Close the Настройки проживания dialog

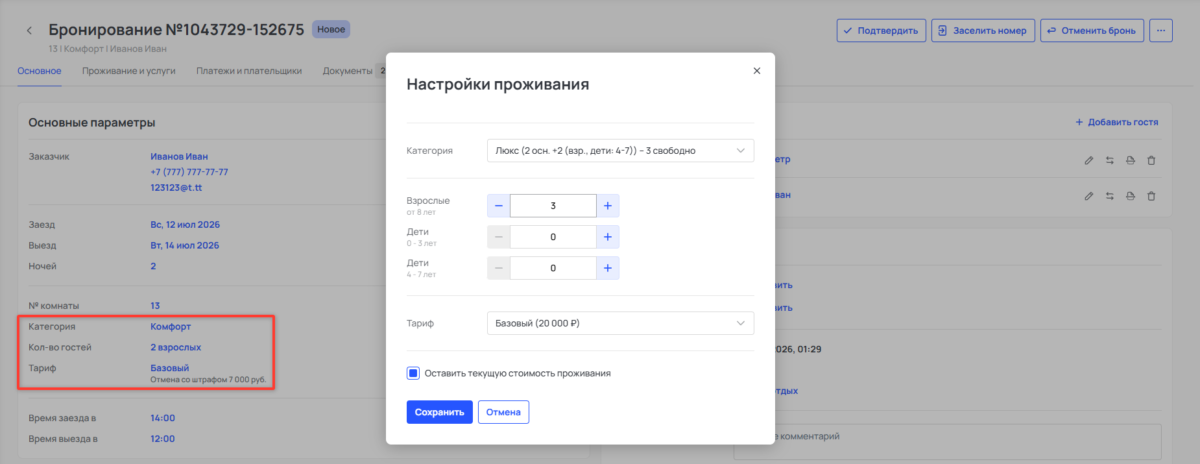pos(756,71)
